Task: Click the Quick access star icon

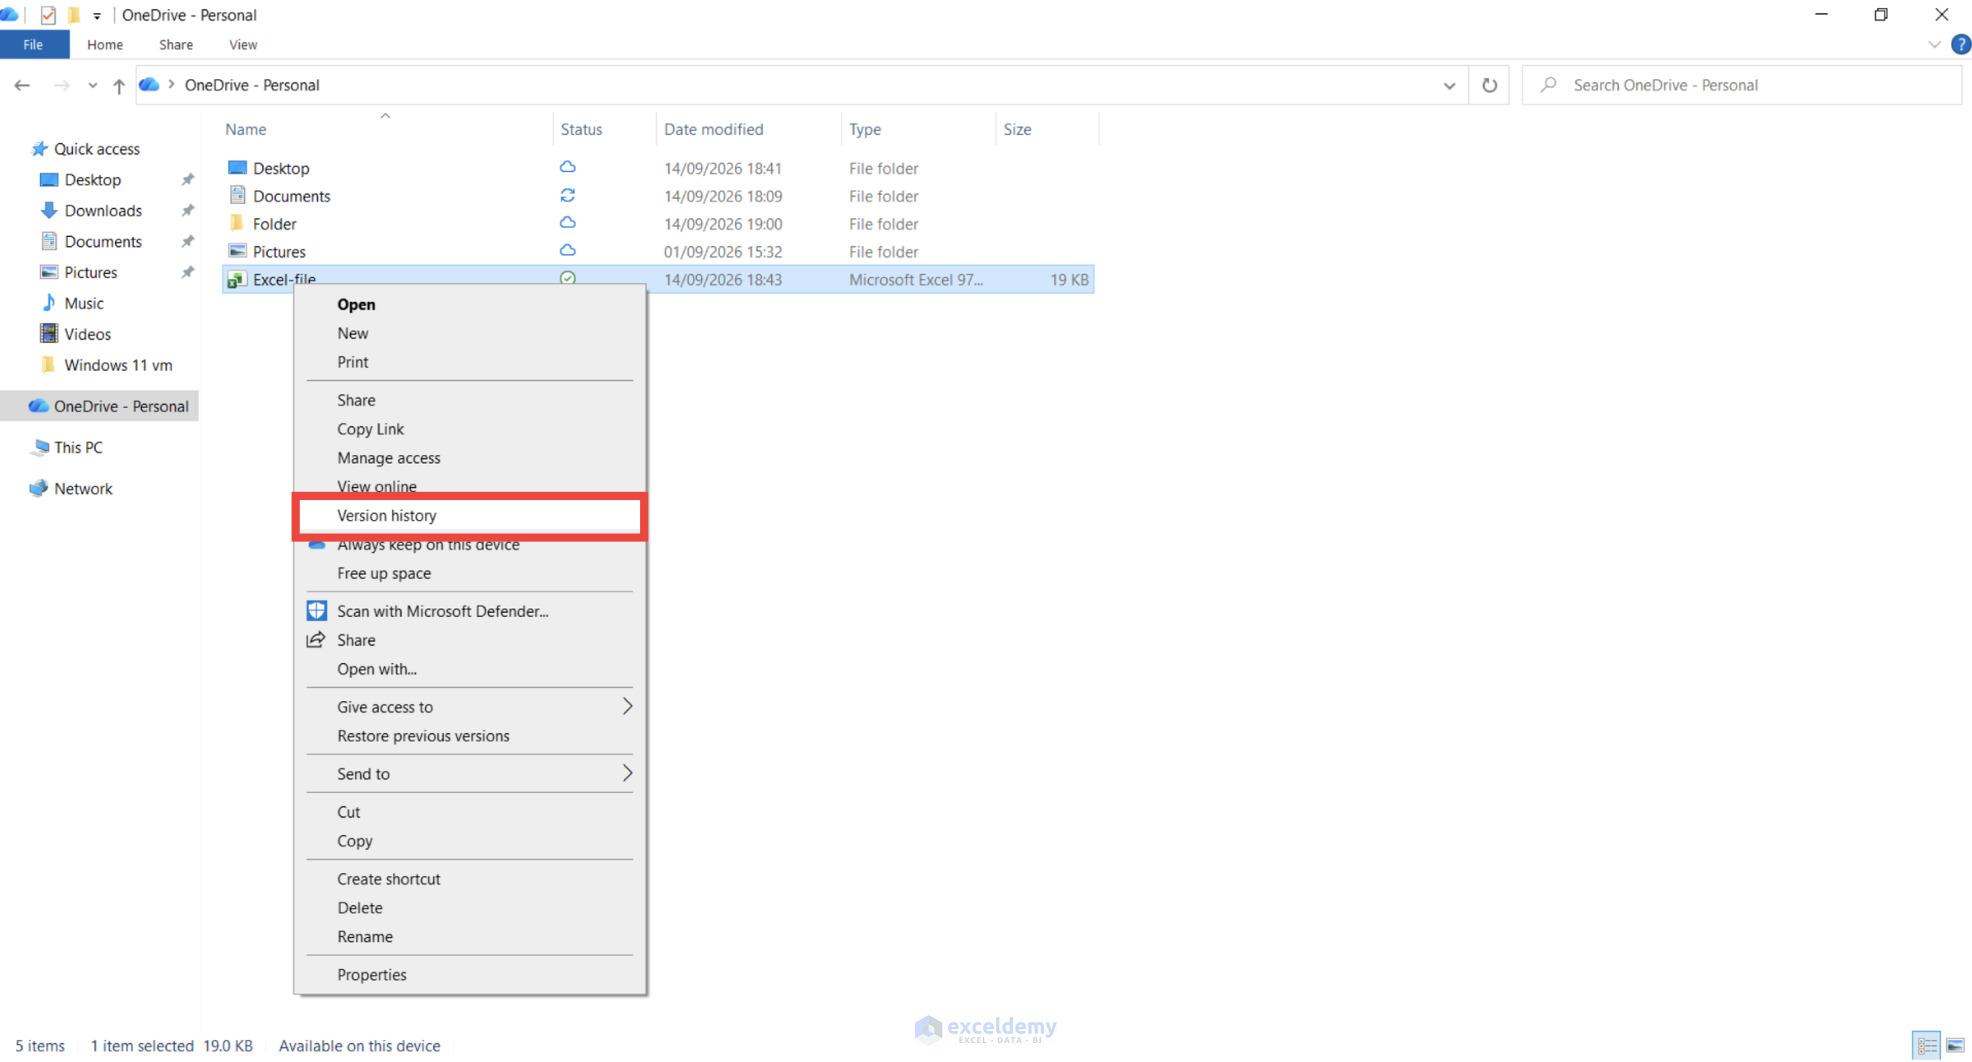Action: pos(39,149)
